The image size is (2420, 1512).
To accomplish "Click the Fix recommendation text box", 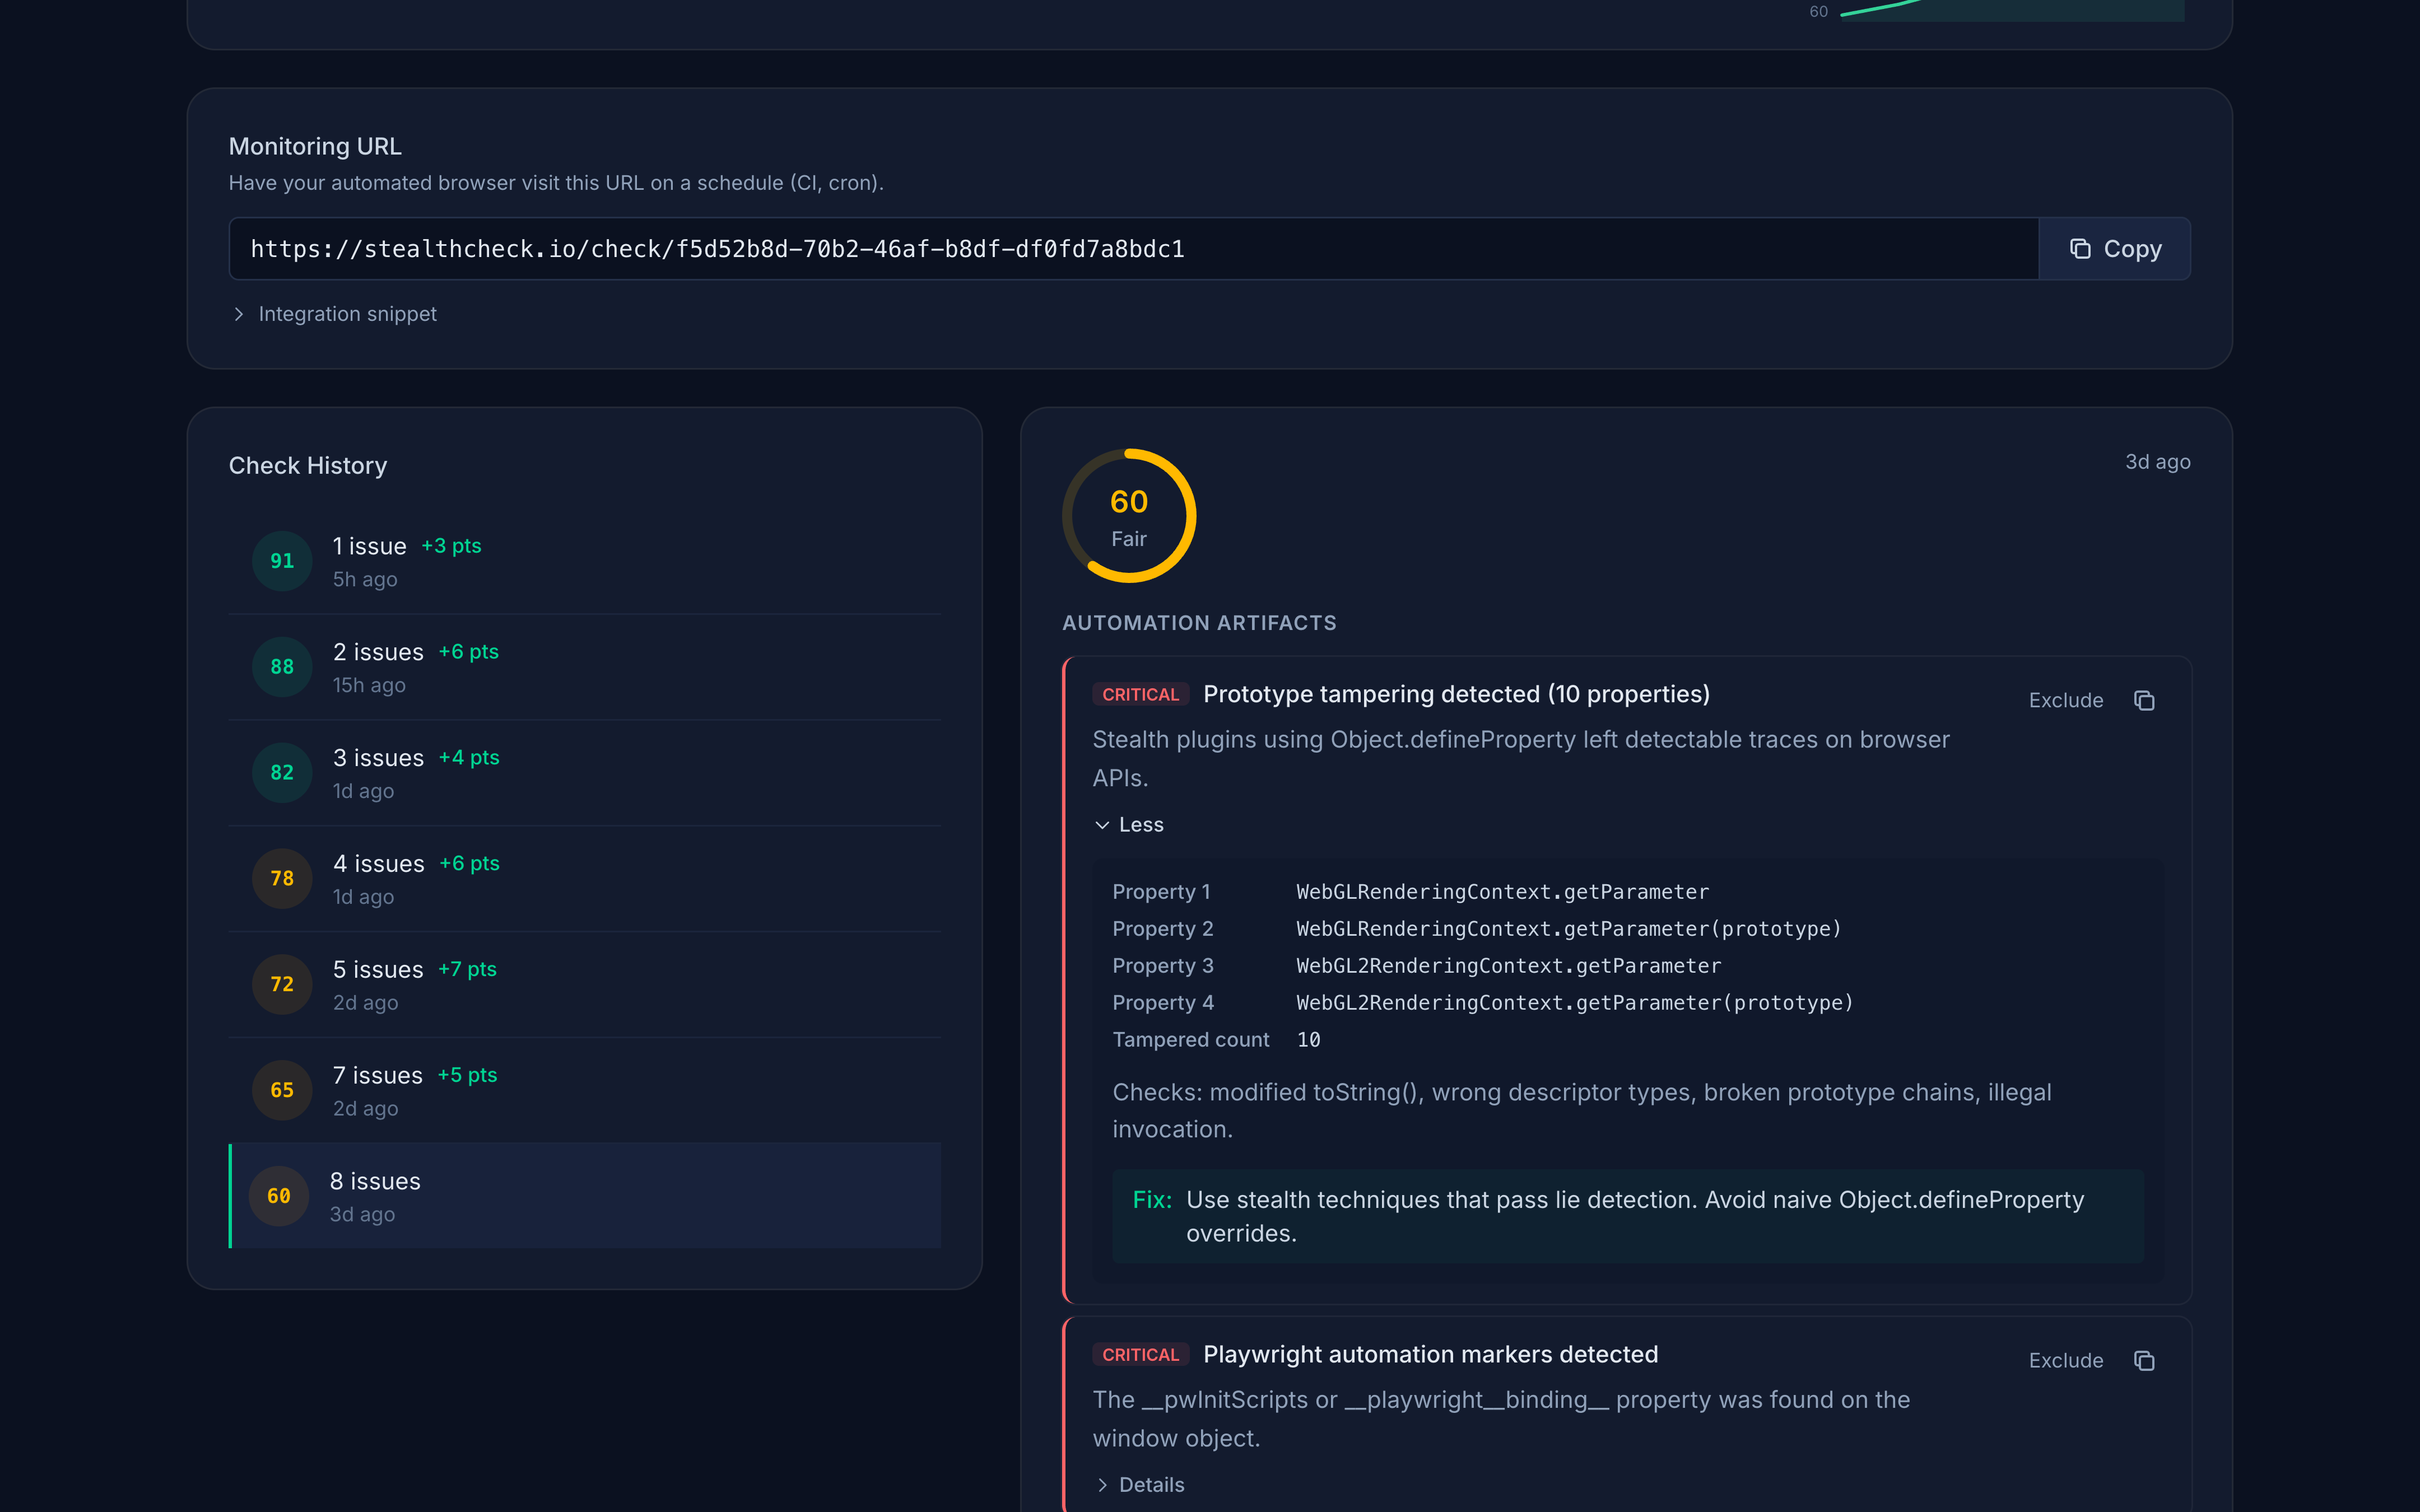I will point(1627,1216).
